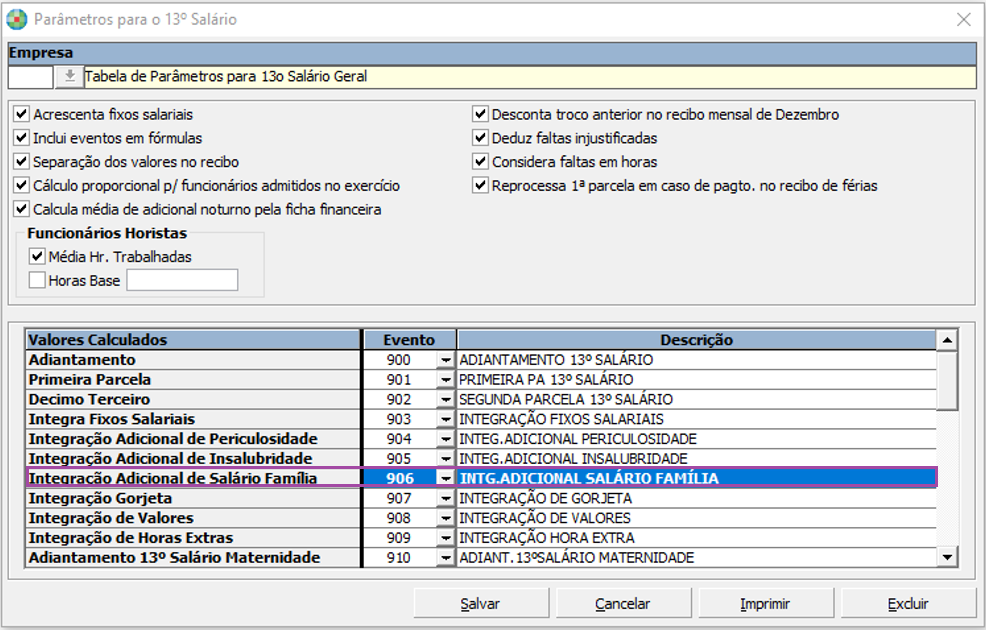986x631 pixels.
Task: Click the table scrollbar up arrow
Action: click(x=947, y=340)
